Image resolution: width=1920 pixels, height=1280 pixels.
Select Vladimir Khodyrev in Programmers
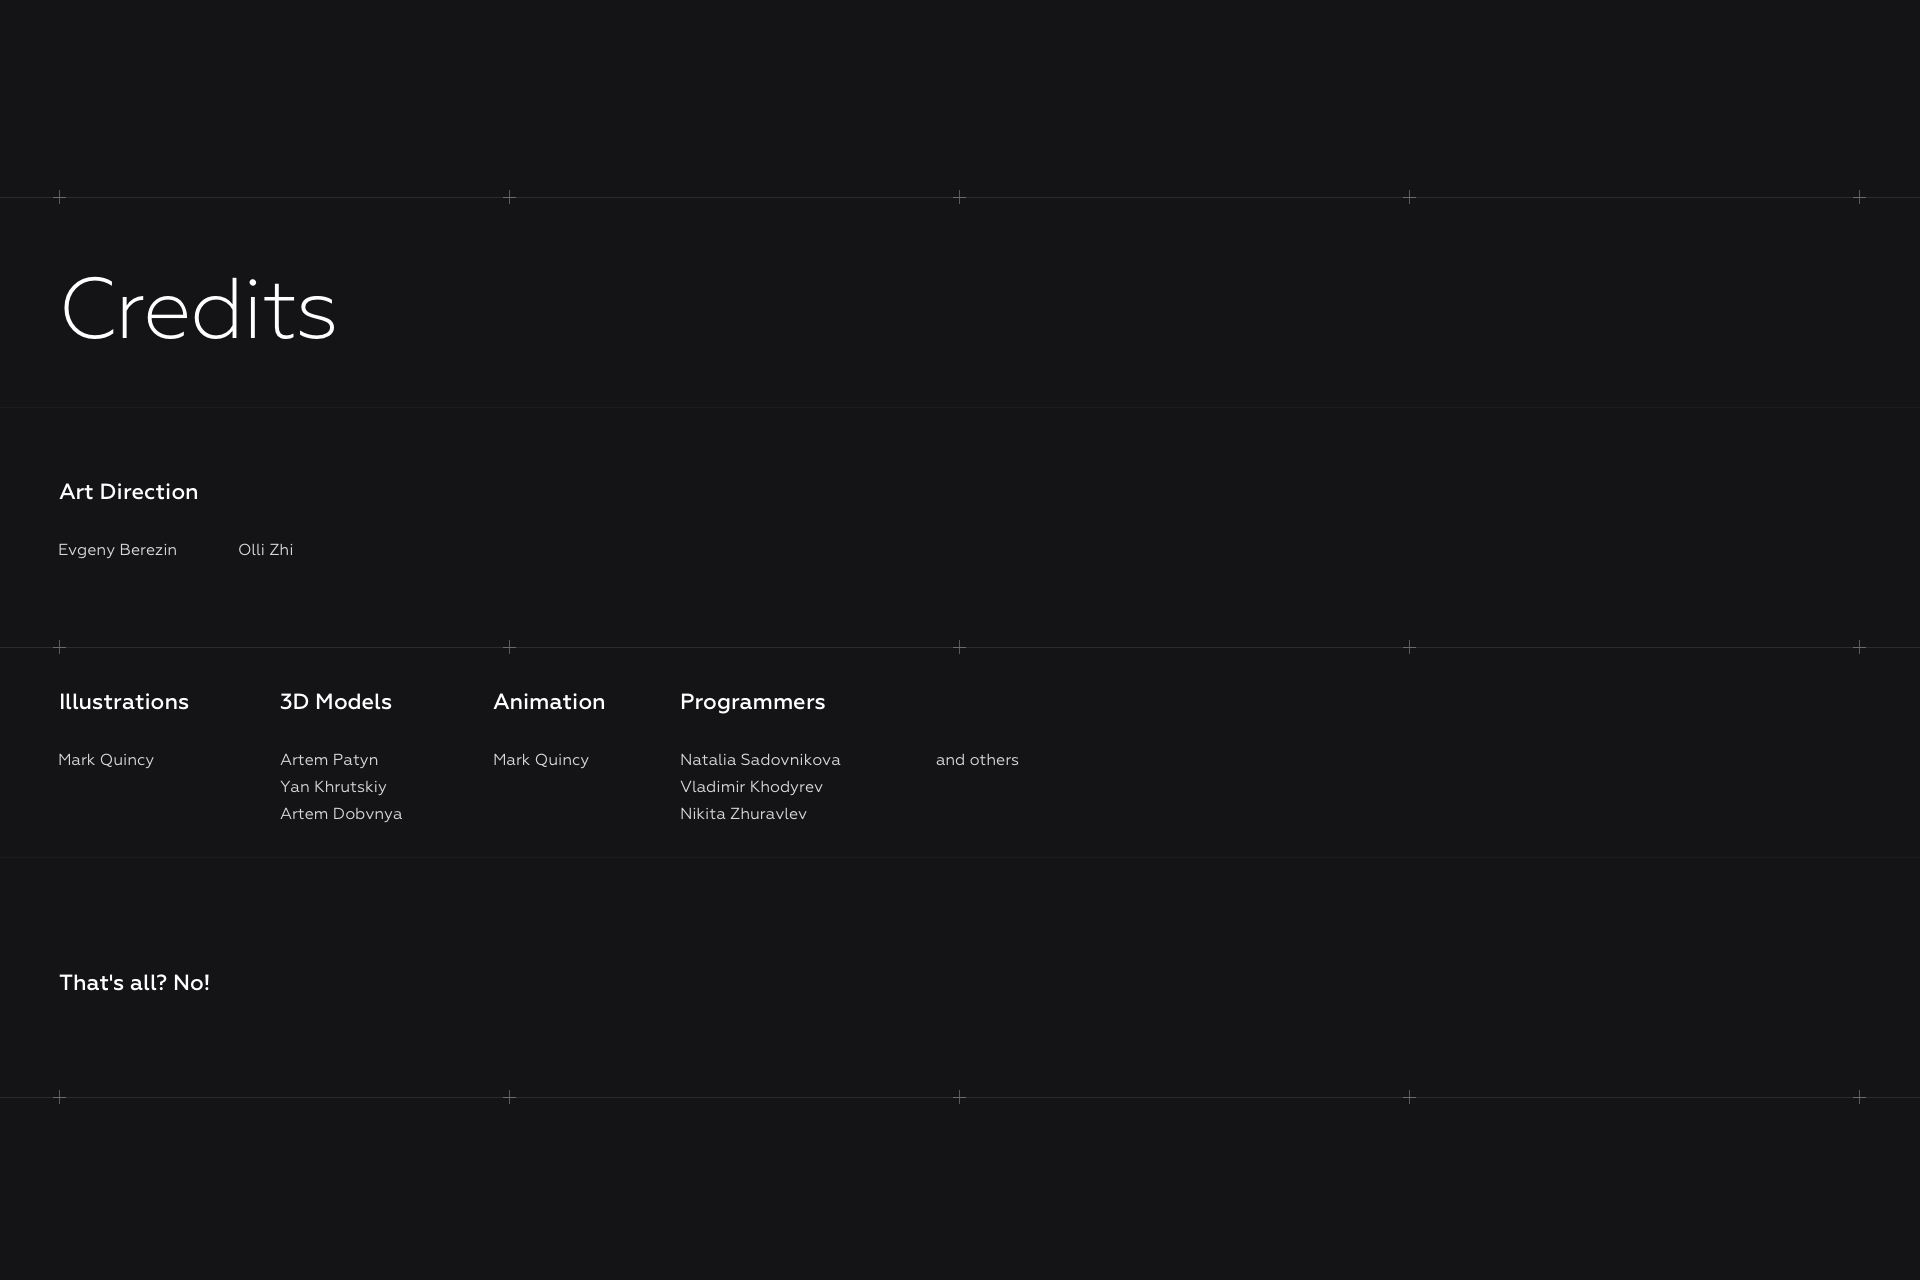tap(751, 787)
